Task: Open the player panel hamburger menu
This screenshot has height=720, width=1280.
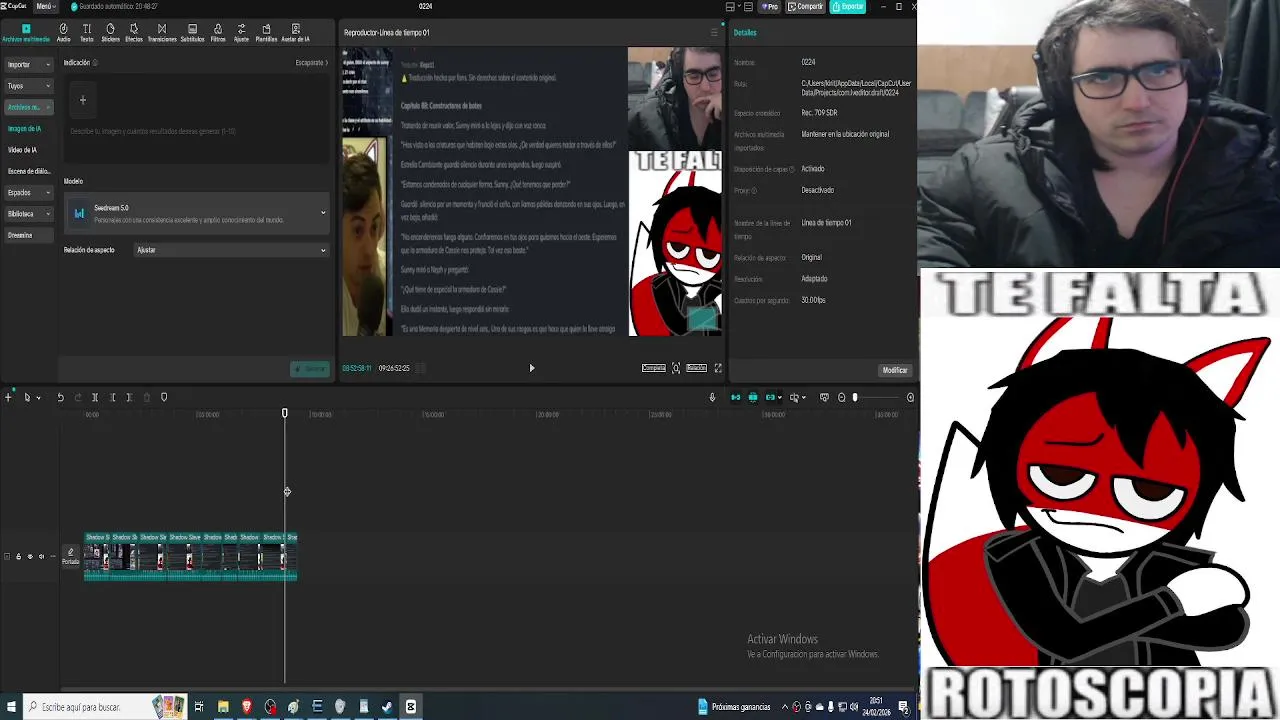Action: [x=714, y=33]
